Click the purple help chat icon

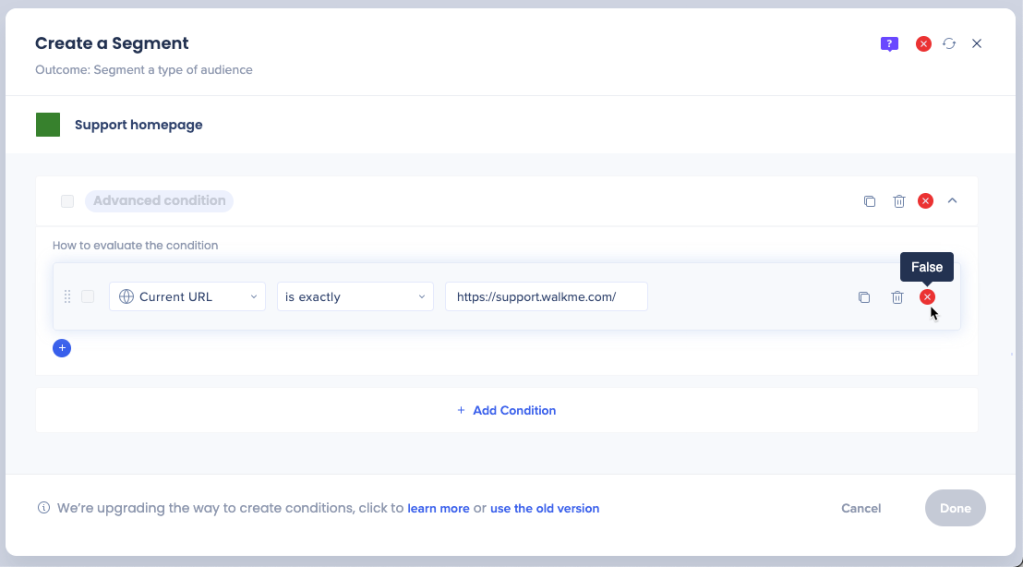[889, 44]
